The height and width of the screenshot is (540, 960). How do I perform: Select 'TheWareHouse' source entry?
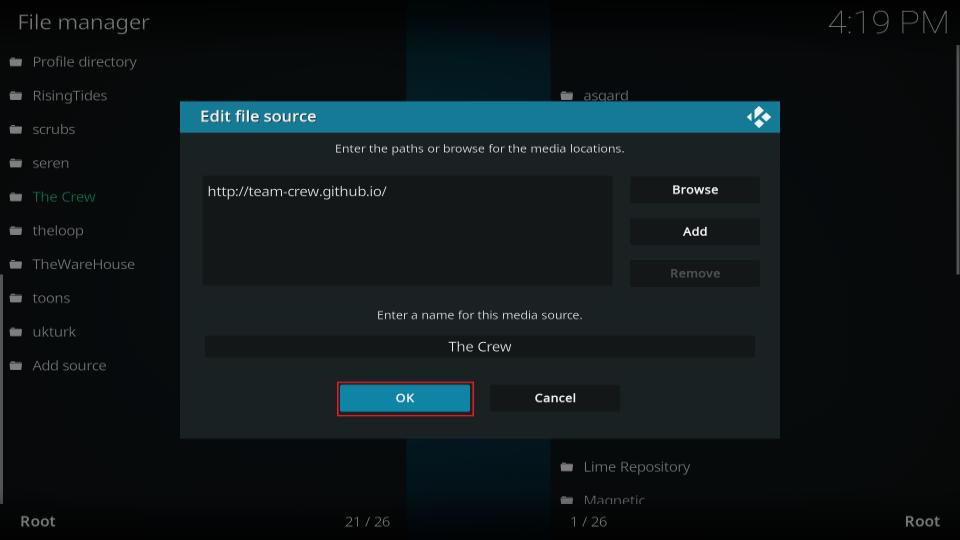click(x=84, y=264)
